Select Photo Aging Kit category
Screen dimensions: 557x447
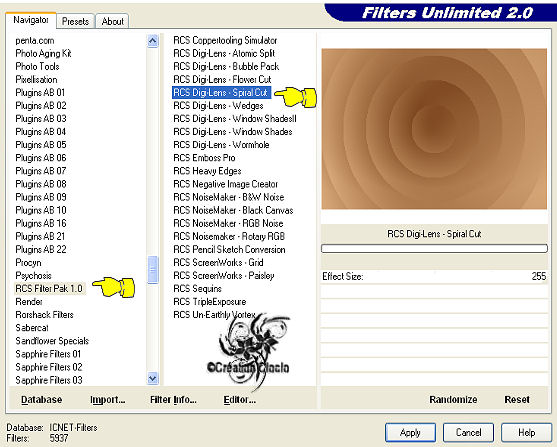coord(43,53)
